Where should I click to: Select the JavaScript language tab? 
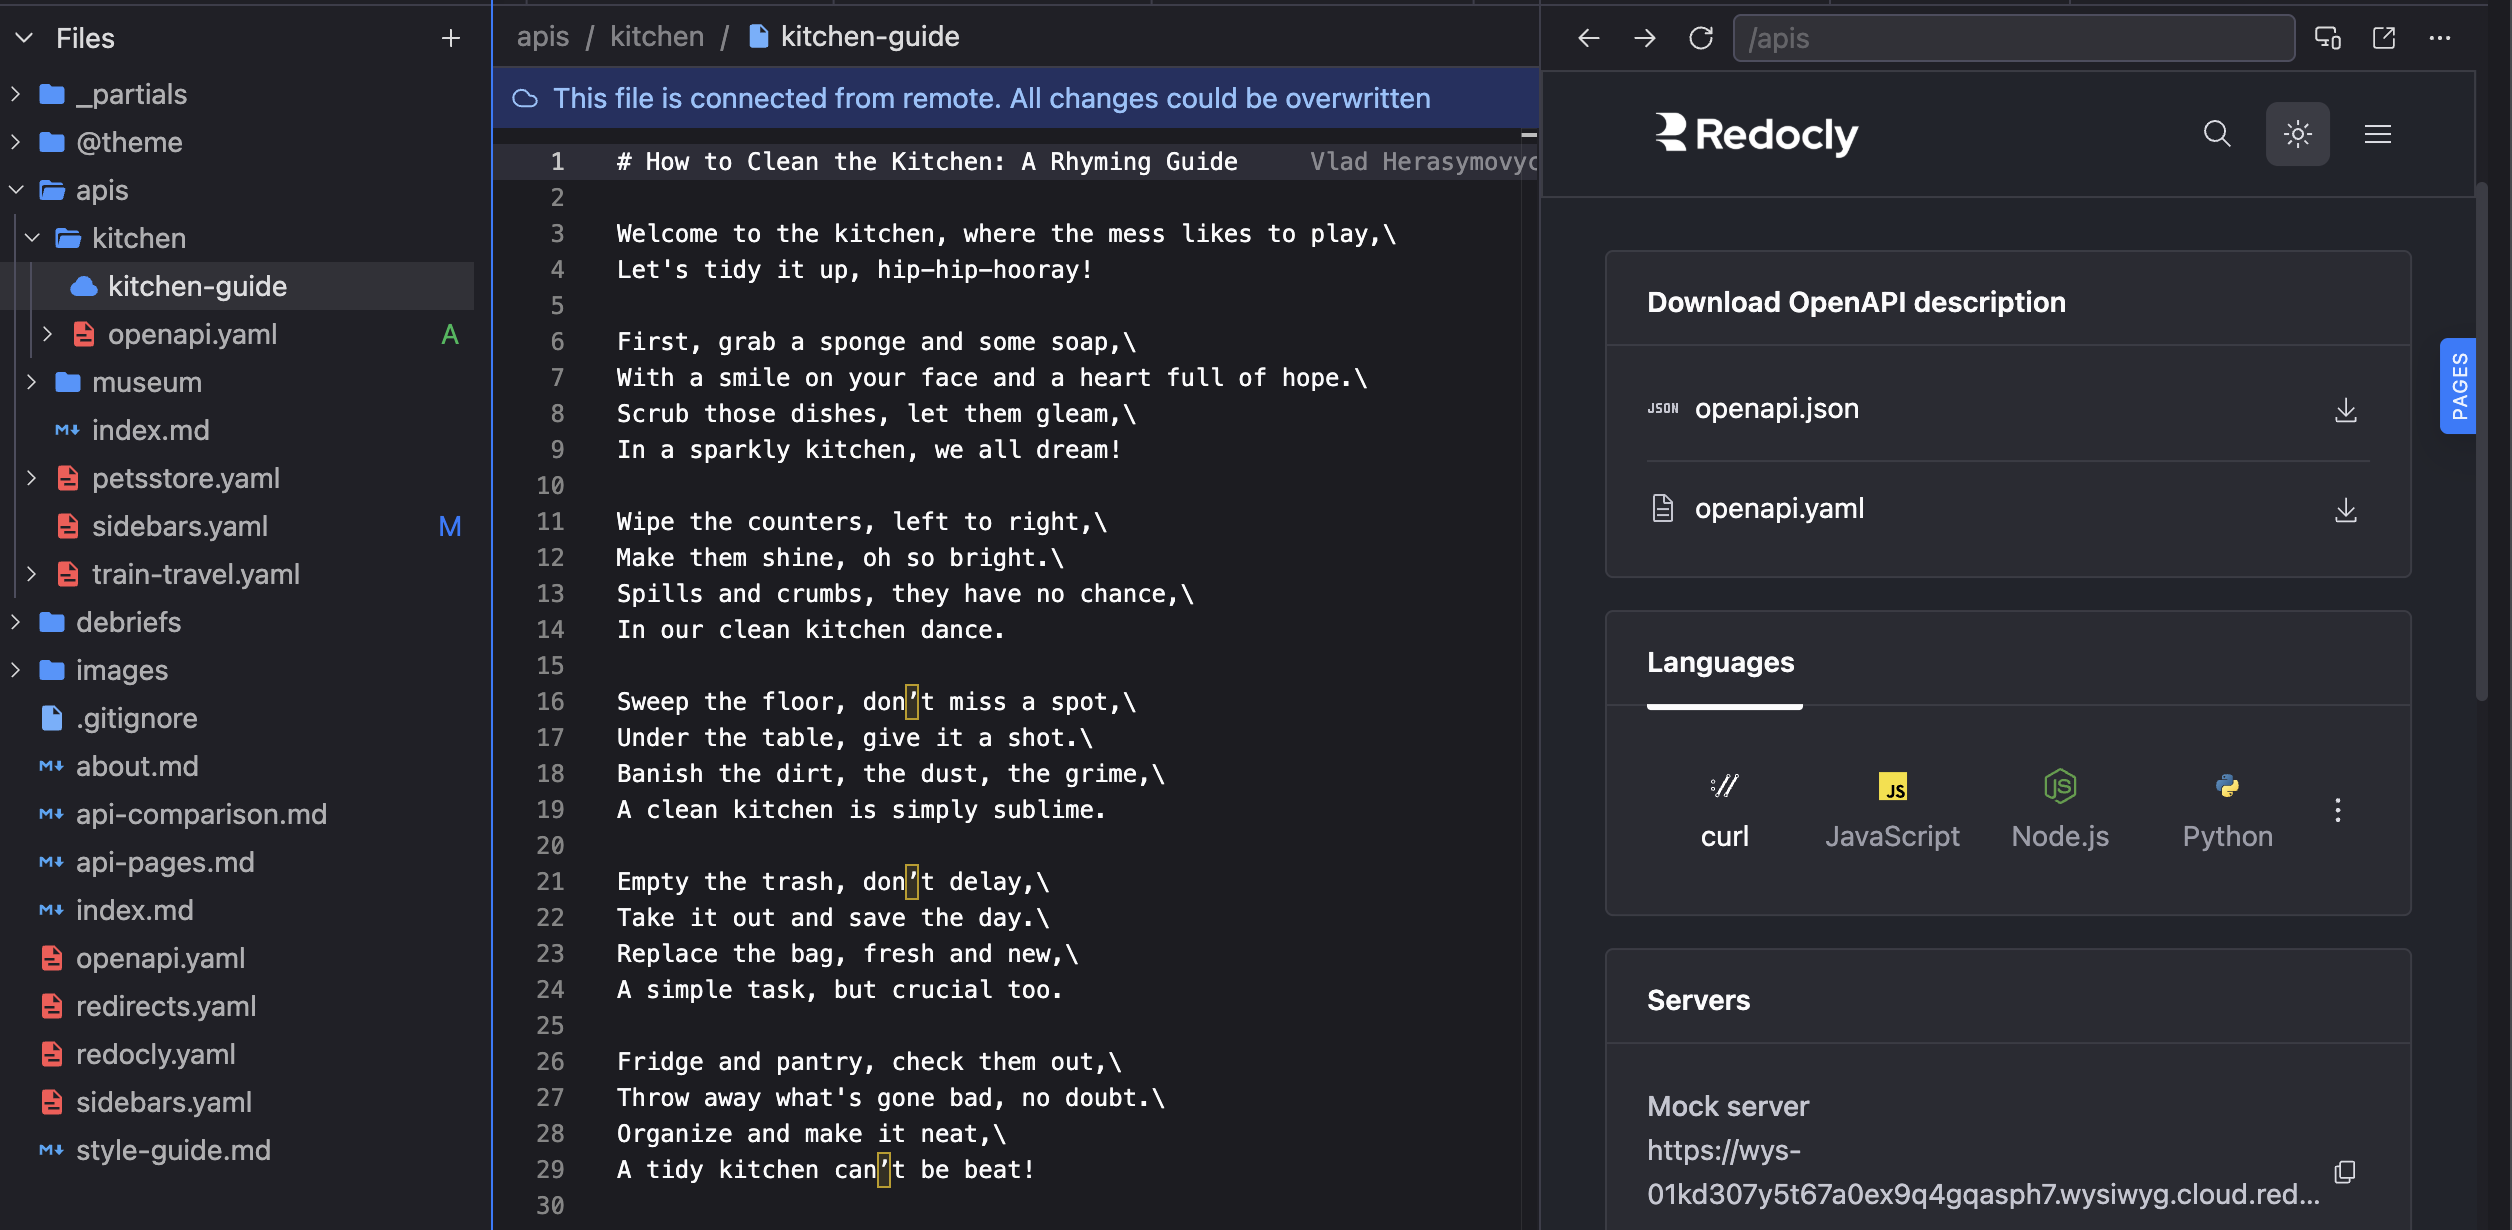pos(1892,811)
